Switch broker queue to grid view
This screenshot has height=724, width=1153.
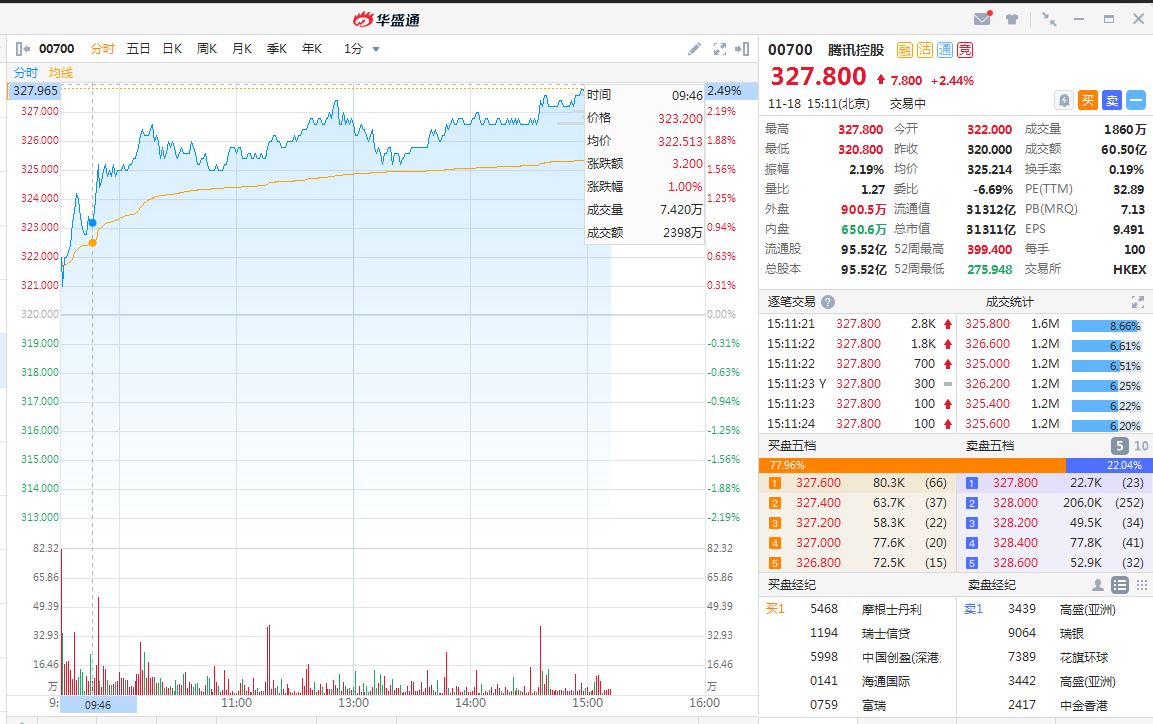click(1141, 585)
